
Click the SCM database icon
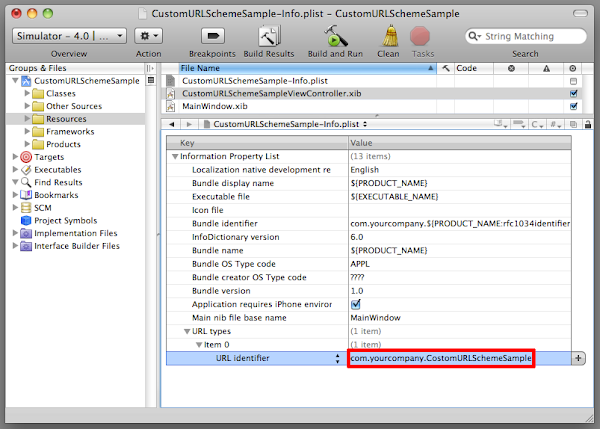pyautogui.click(x=26, y=208)
